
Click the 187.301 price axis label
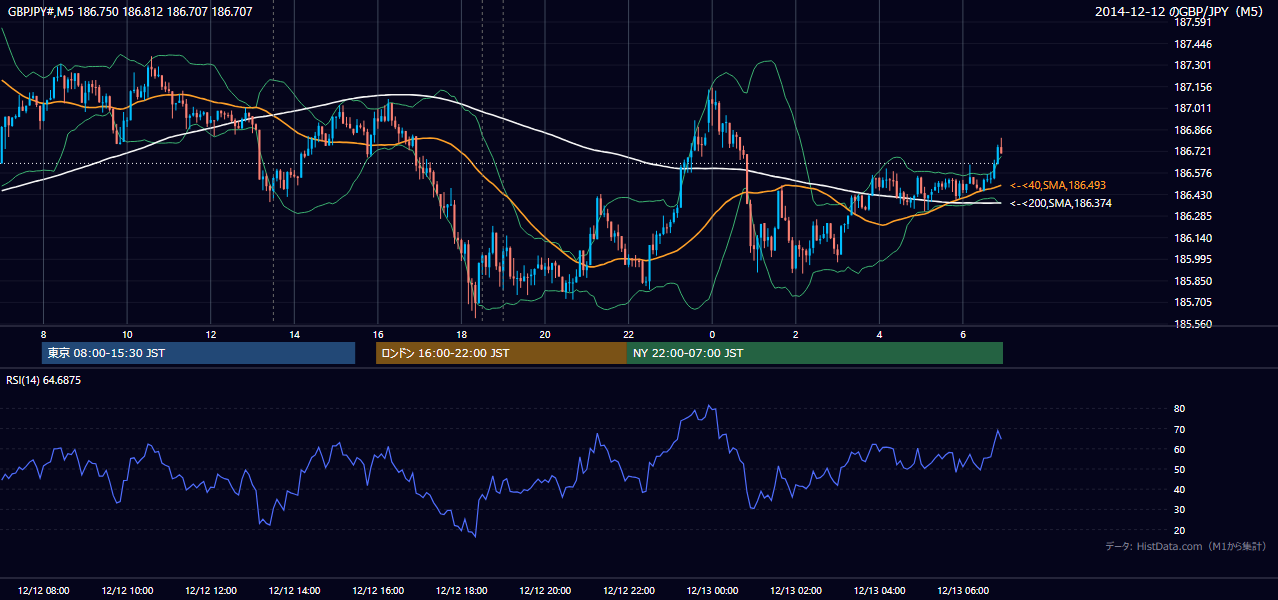(x=1192, y=66)
